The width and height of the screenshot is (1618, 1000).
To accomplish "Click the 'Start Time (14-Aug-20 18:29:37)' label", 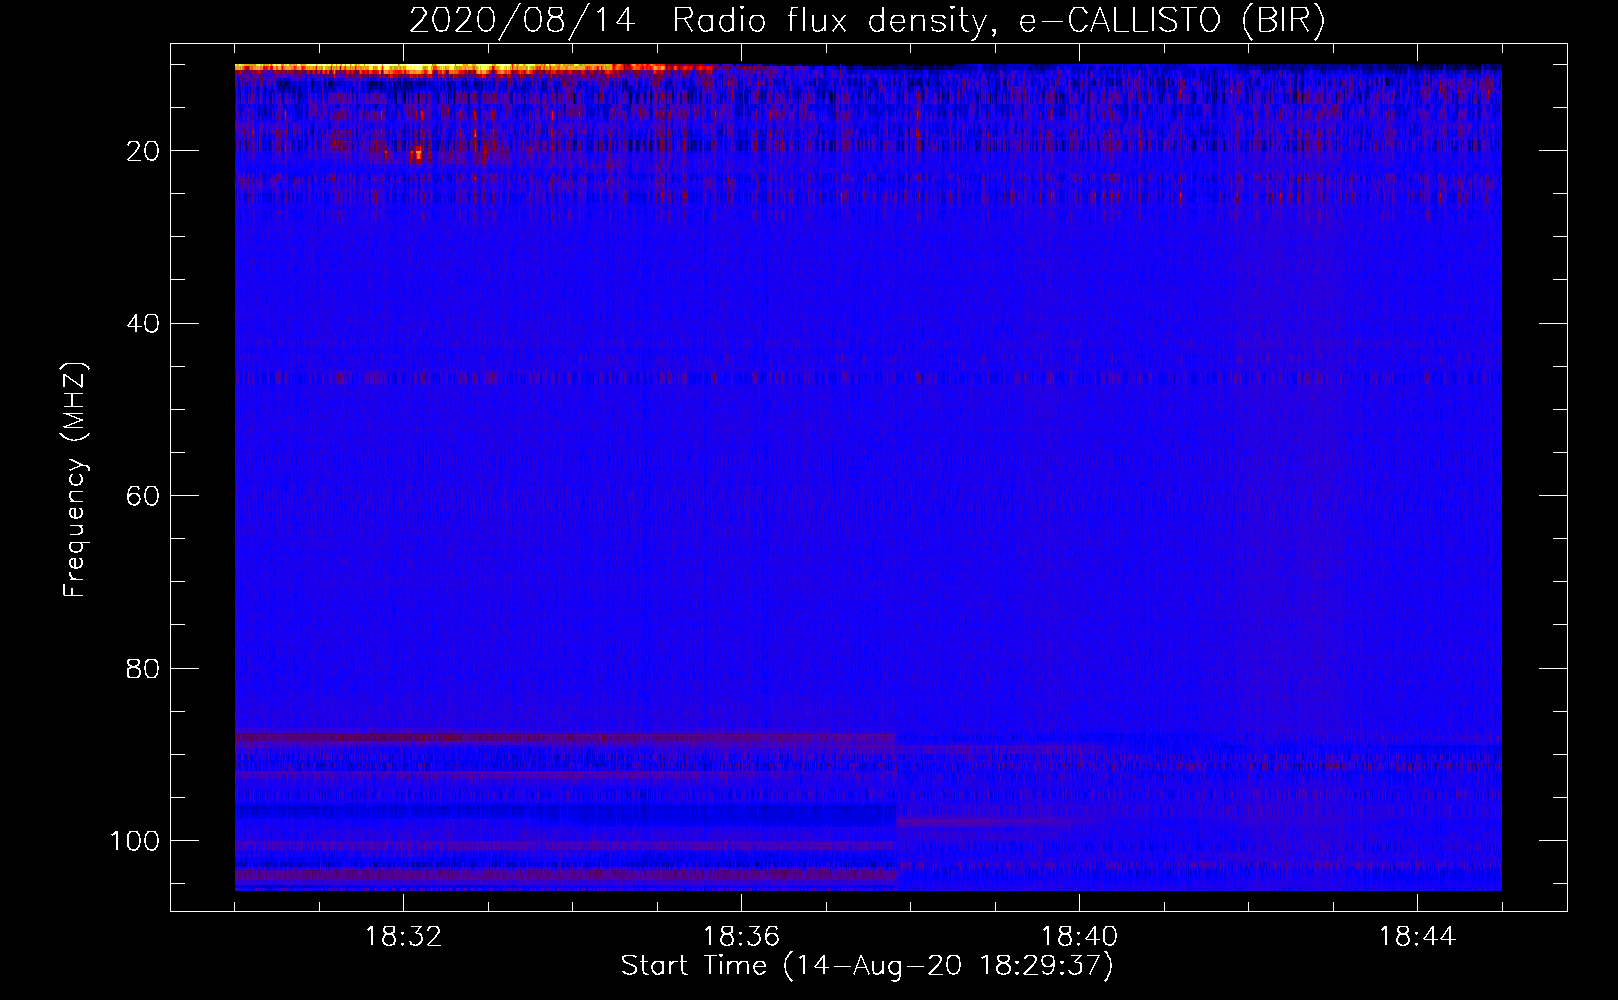I will [867, 966].
